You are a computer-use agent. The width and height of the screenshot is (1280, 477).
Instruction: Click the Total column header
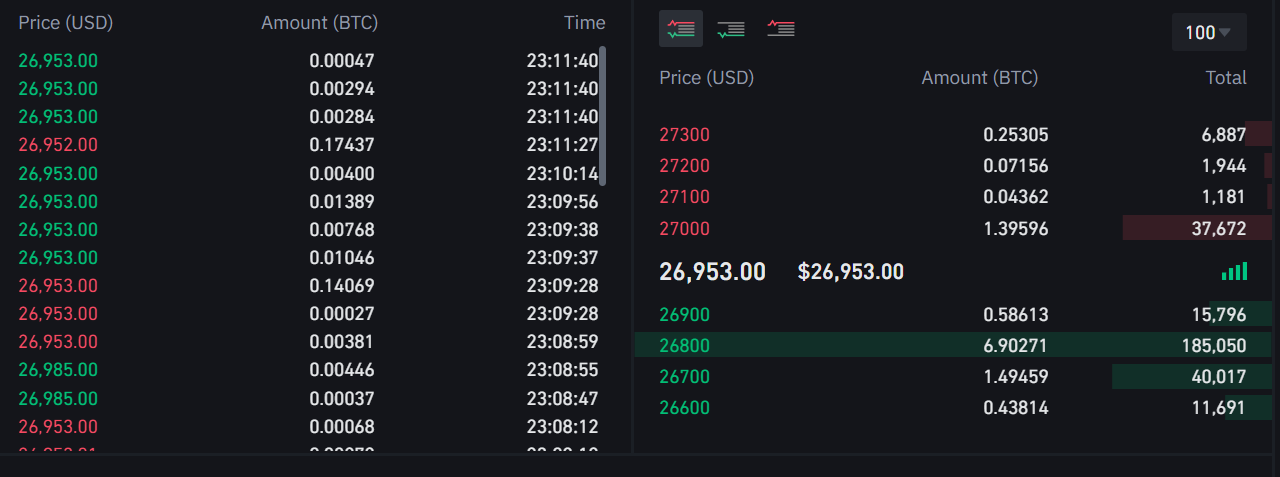(x=1225, y=78)
